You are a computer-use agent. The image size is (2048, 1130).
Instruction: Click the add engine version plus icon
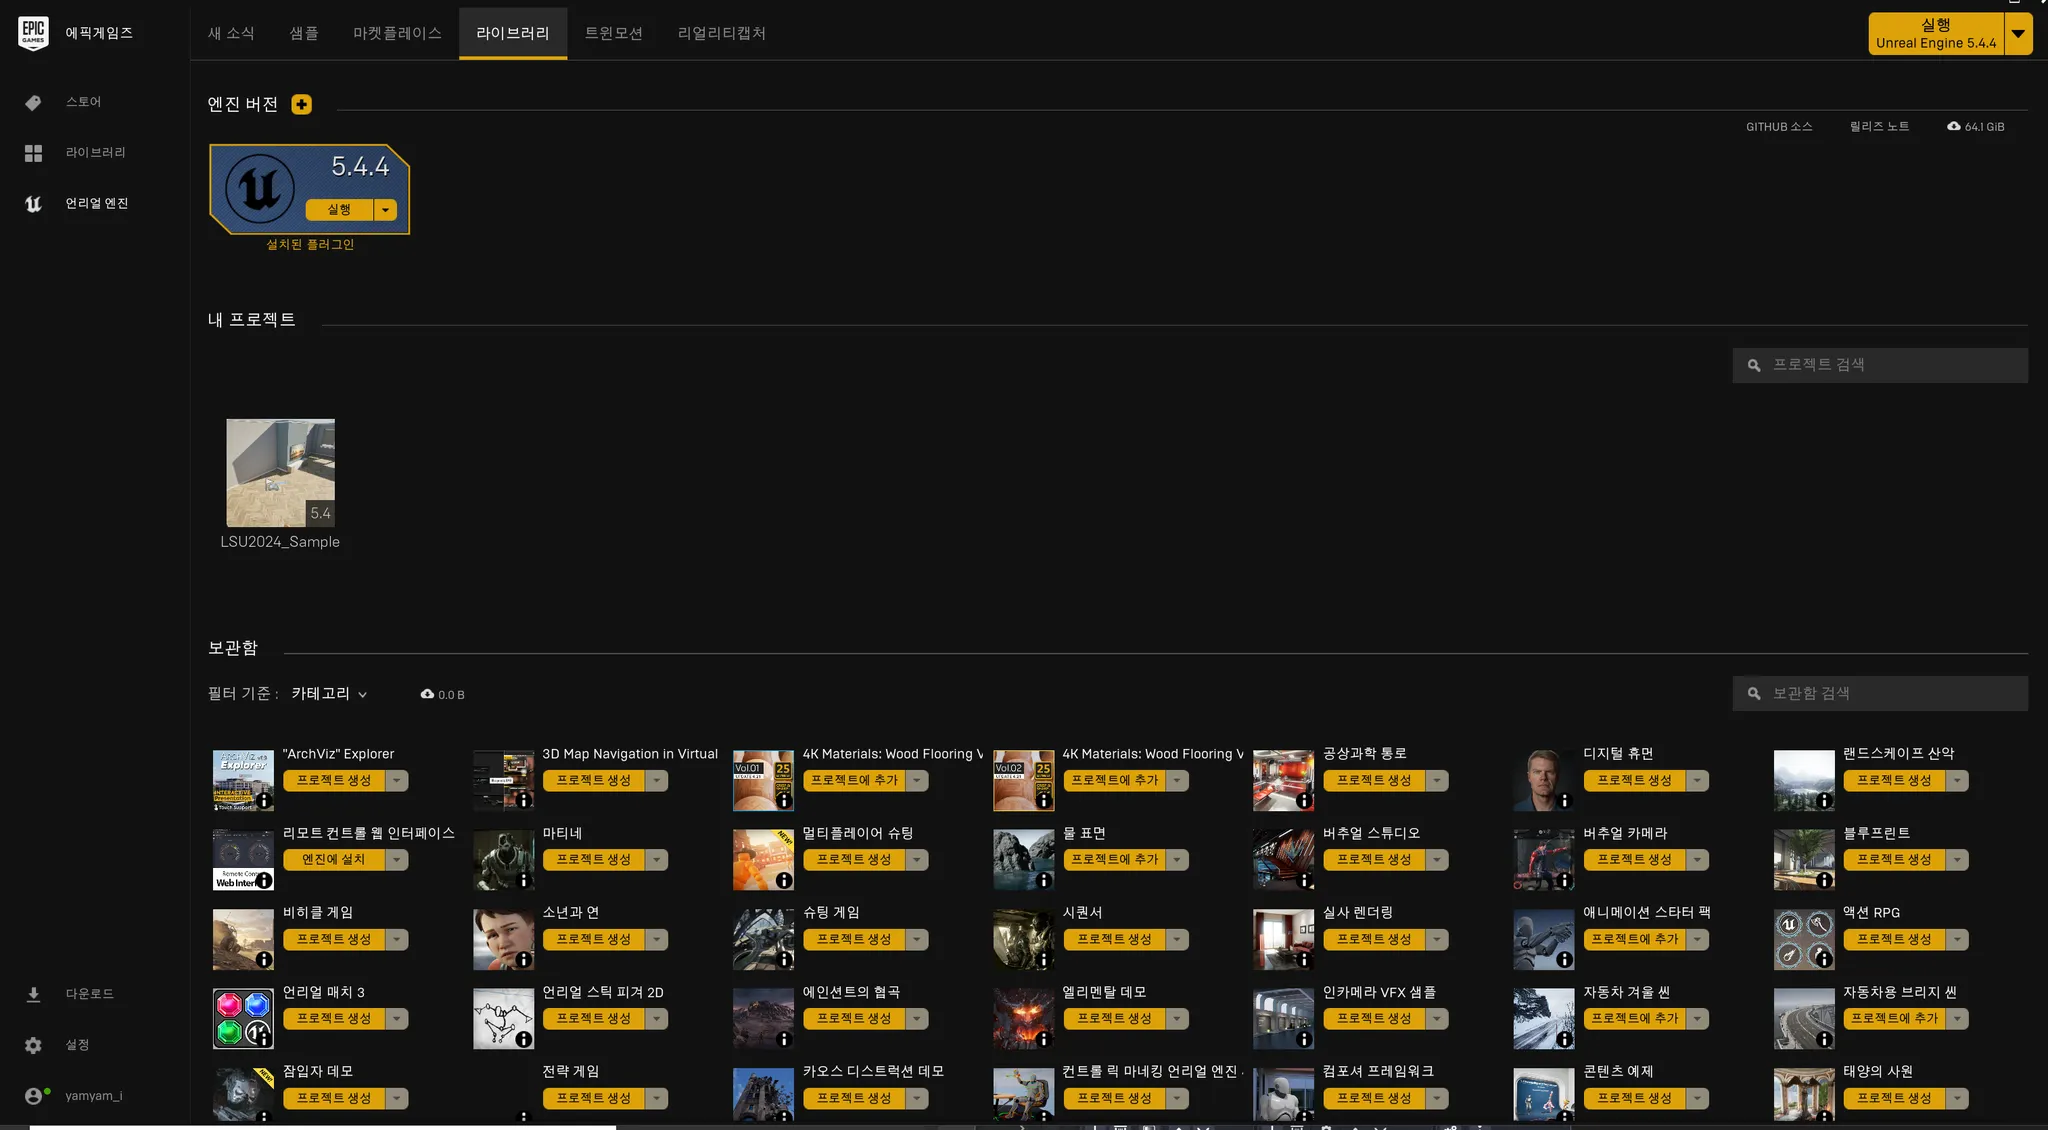(301, 104)
